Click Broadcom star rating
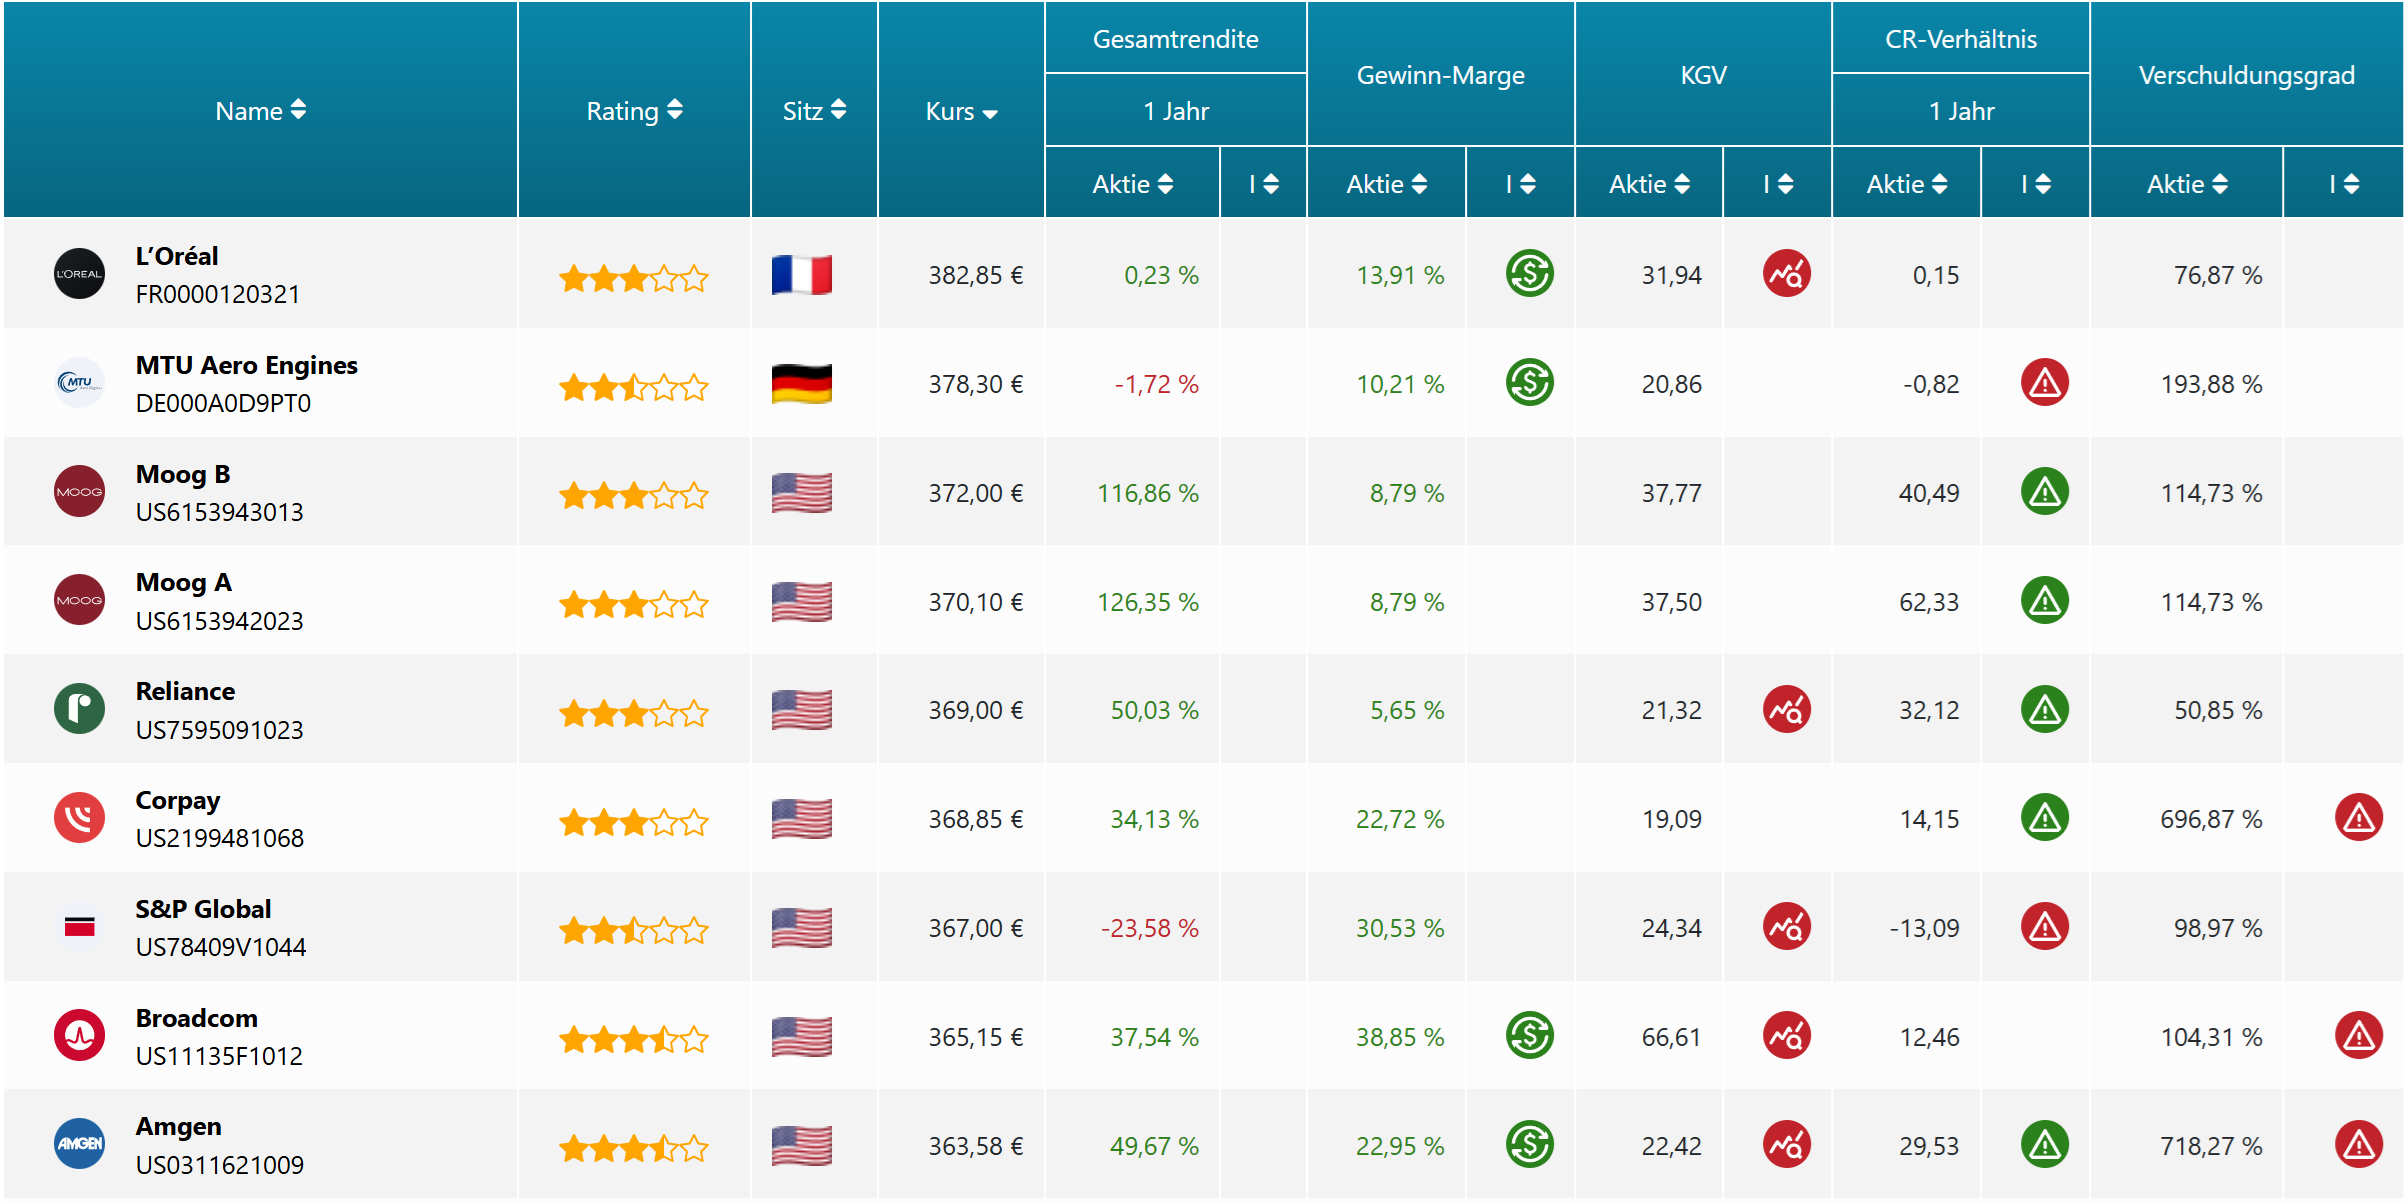The image size is (2407, 1203). 633,1039
